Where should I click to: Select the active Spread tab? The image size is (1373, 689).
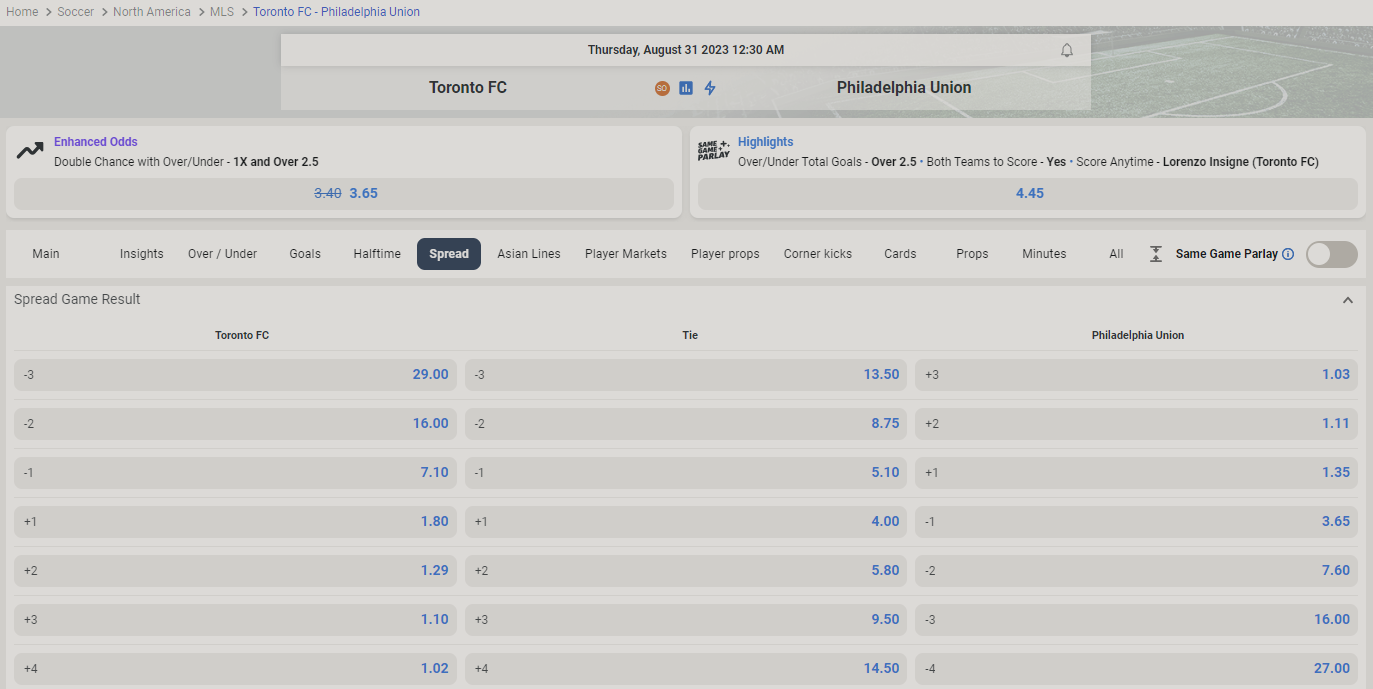click(449, 254)
